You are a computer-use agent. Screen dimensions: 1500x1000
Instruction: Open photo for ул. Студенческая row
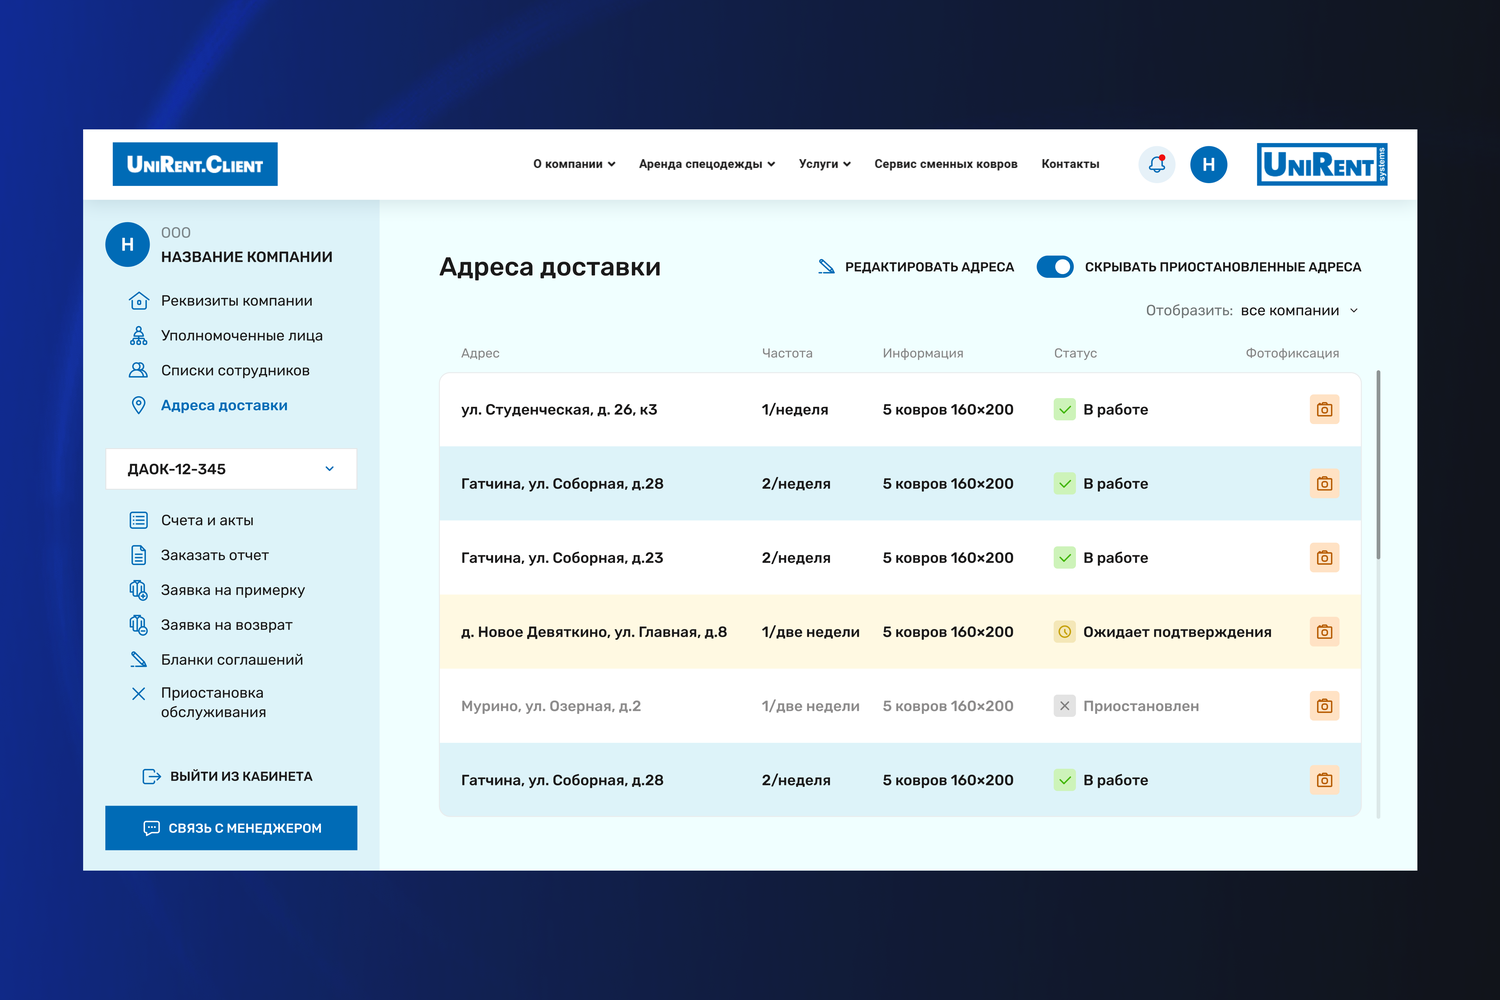pyautogui.click(x=1324, y=409)
